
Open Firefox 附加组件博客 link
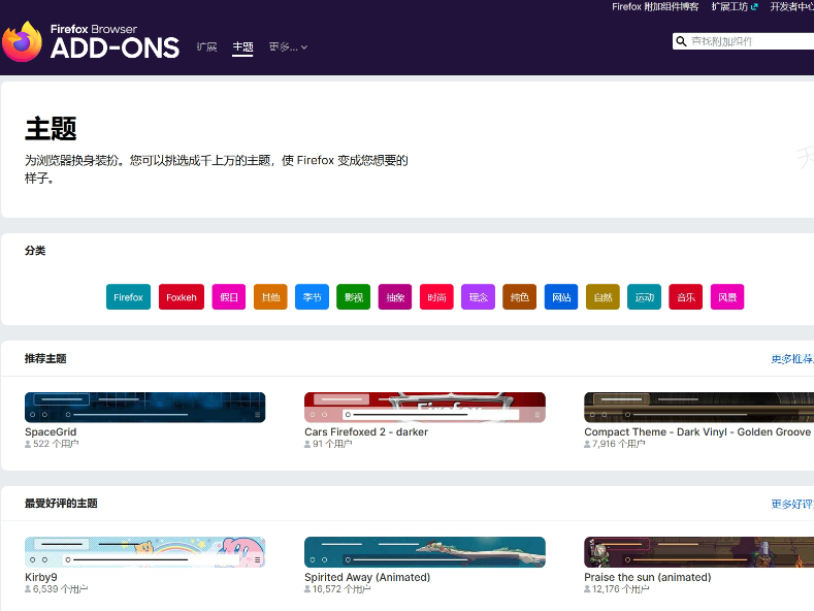click(x=655, y=7)
